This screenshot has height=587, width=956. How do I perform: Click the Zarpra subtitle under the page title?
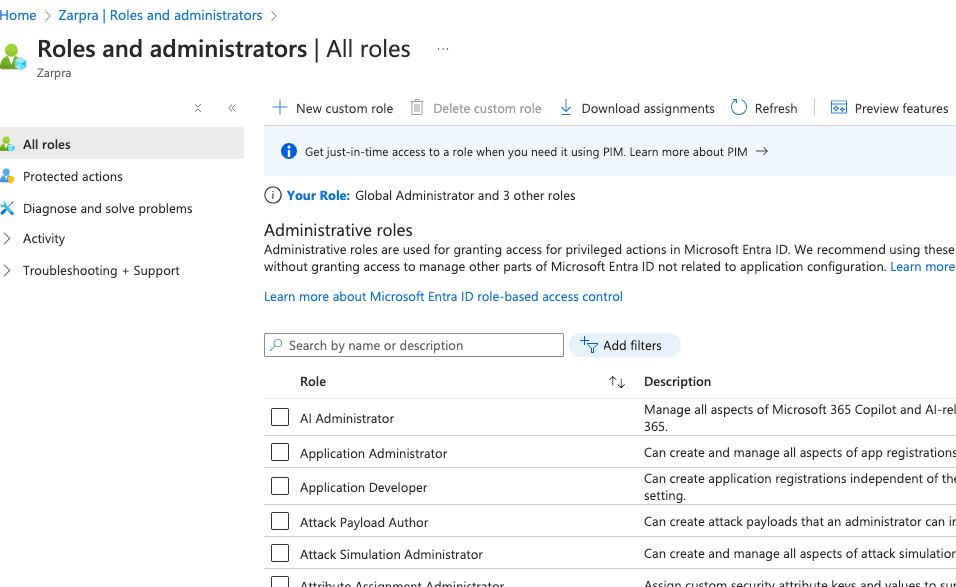coord(54,73)
